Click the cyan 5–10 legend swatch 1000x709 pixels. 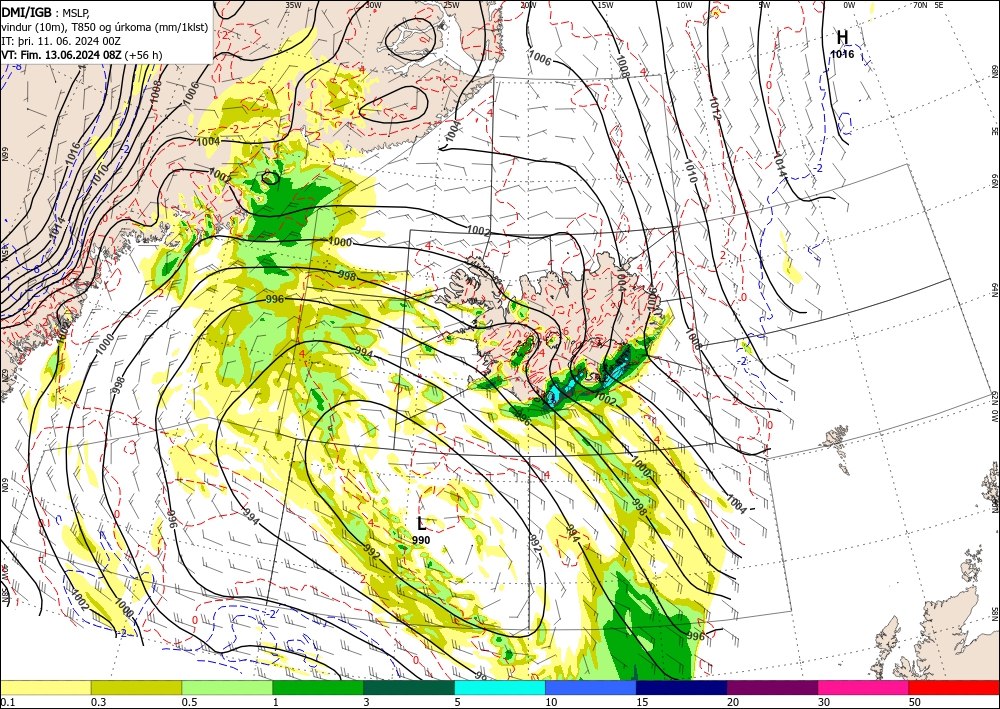500,687
